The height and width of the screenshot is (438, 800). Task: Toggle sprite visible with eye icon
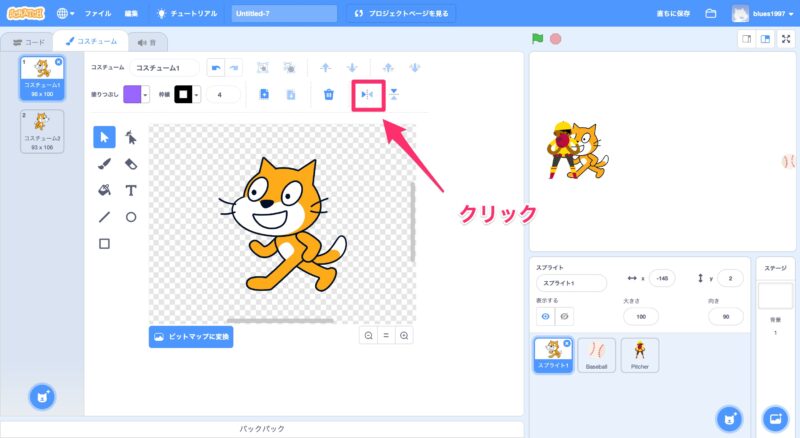tap(544, 316)
